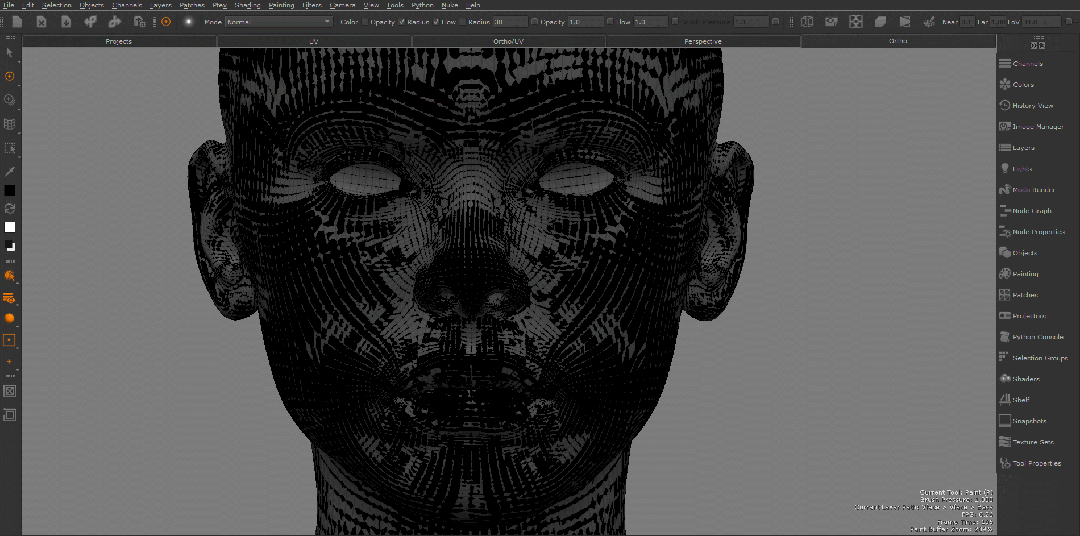Image resolution: width=1080 pixels, height=536 pixels.
Task: Click the four-arrow frame view icon in toolbar
Action: point(855,22)
